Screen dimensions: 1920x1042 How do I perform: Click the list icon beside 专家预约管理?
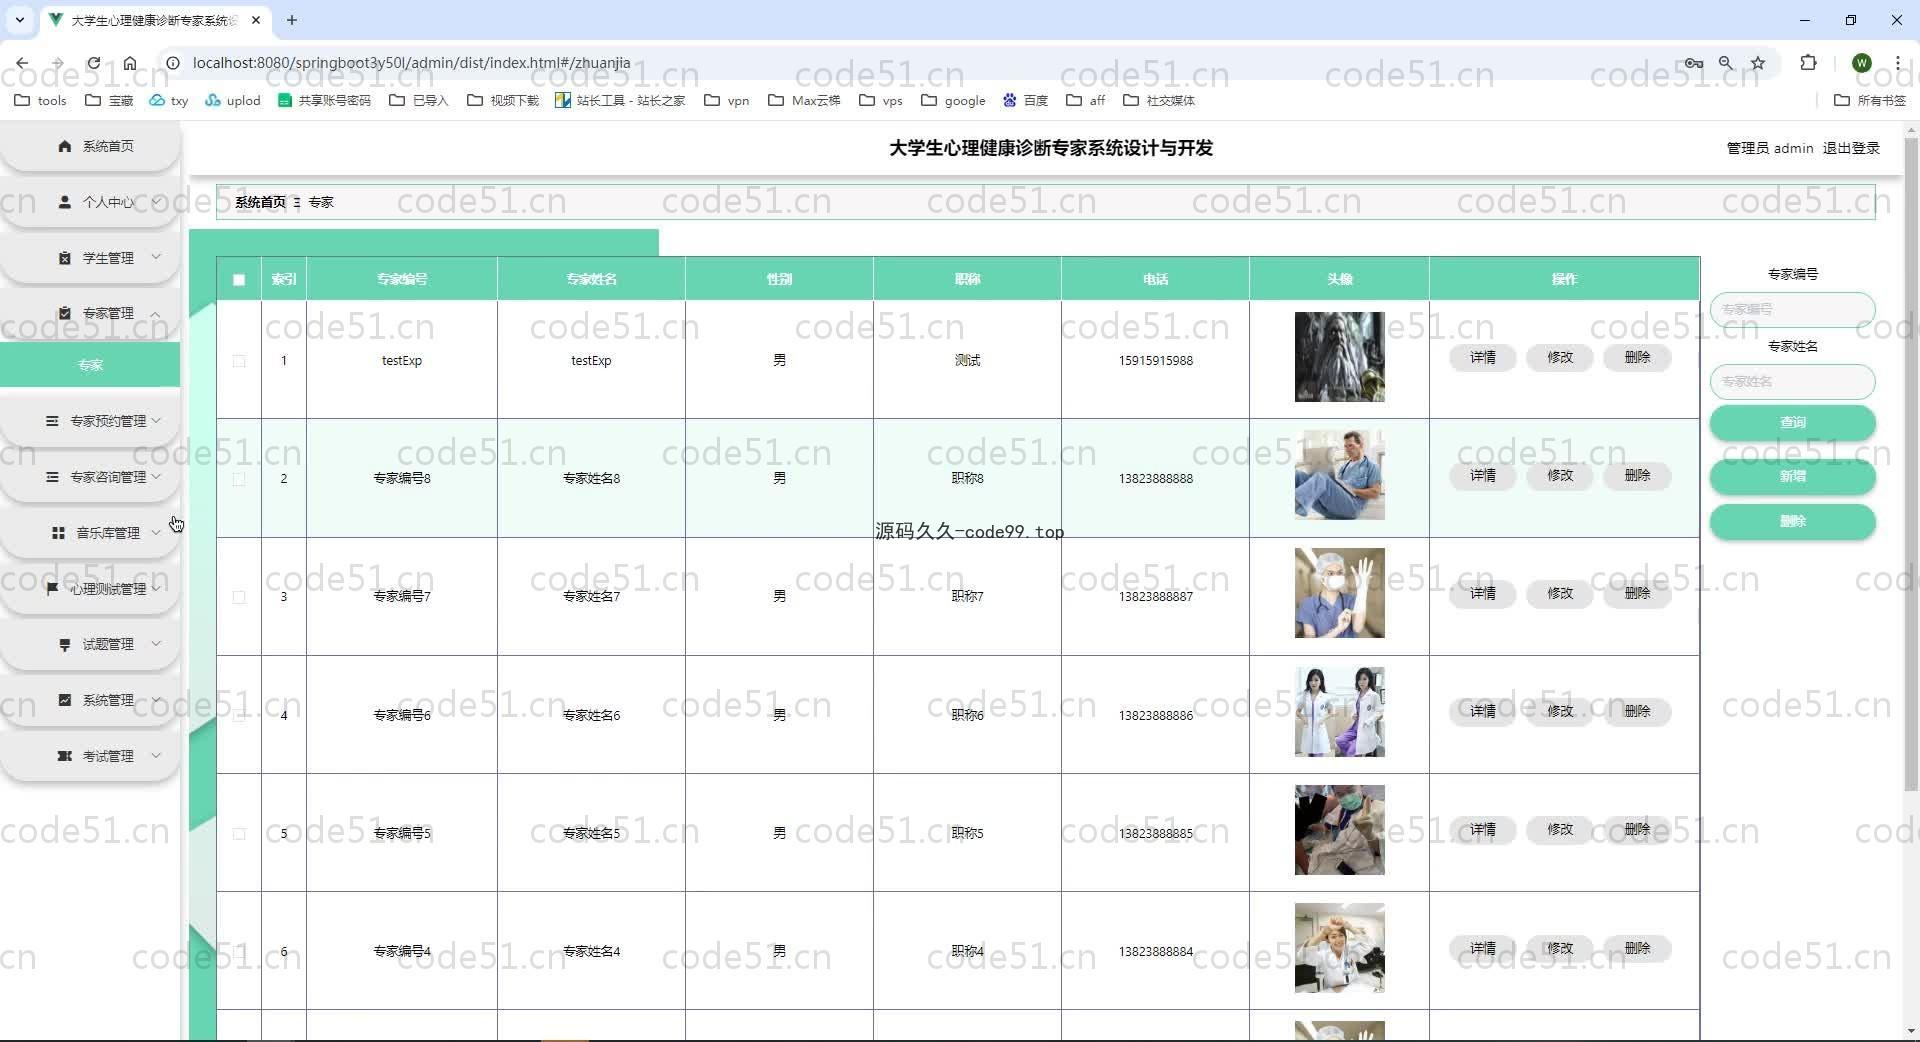point(52,421)
